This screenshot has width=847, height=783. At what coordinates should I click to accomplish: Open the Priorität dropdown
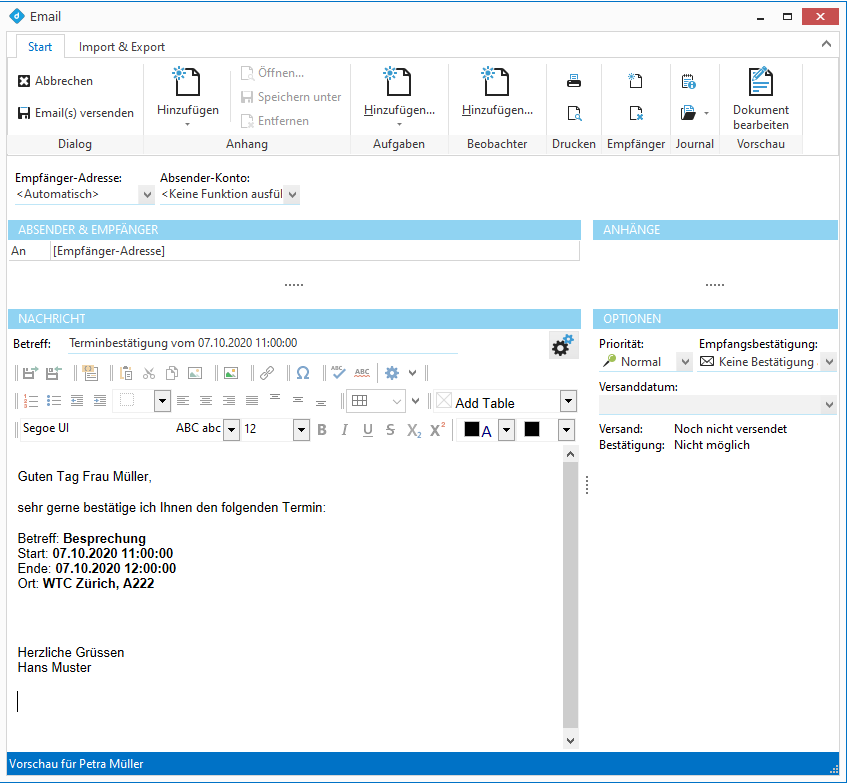(685, 361)
